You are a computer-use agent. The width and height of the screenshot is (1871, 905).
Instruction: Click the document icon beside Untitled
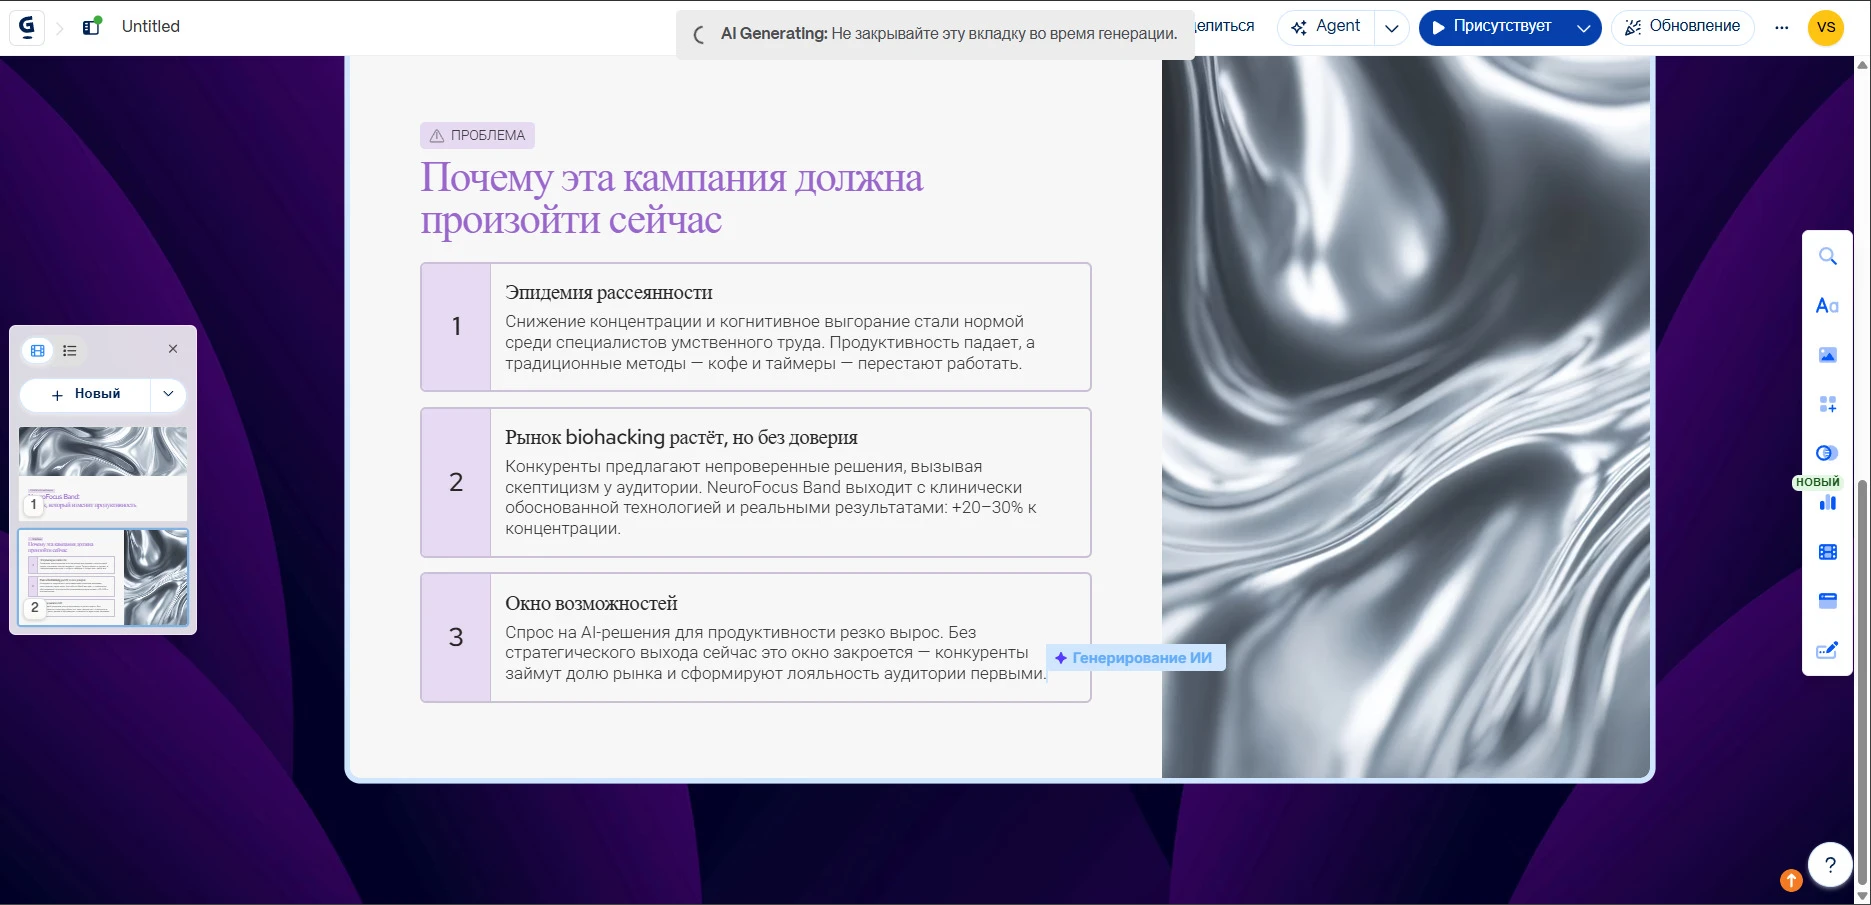pos(92,27)
